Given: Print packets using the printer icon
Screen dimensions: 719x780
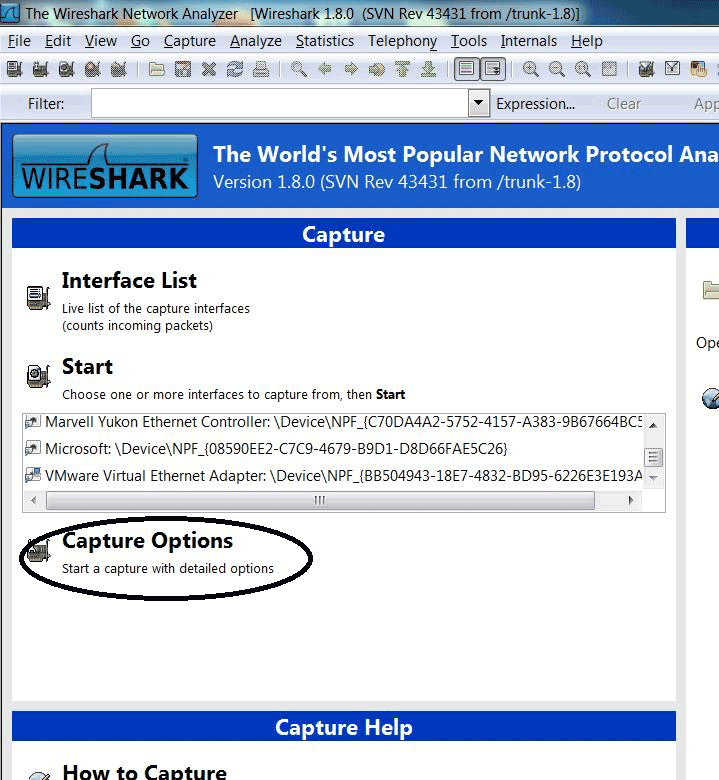Looking at the screenshot, I should coord(261,69).
